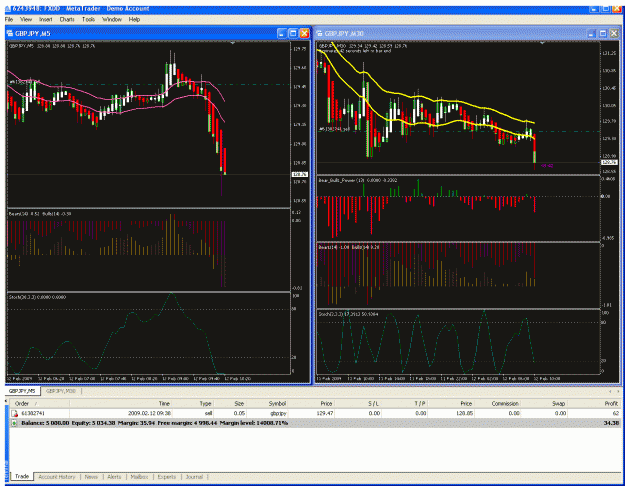Click the GBPJPY,M5 chart window title icon
The height and width of the screenshot is (486, 625).
coord(10,33)
